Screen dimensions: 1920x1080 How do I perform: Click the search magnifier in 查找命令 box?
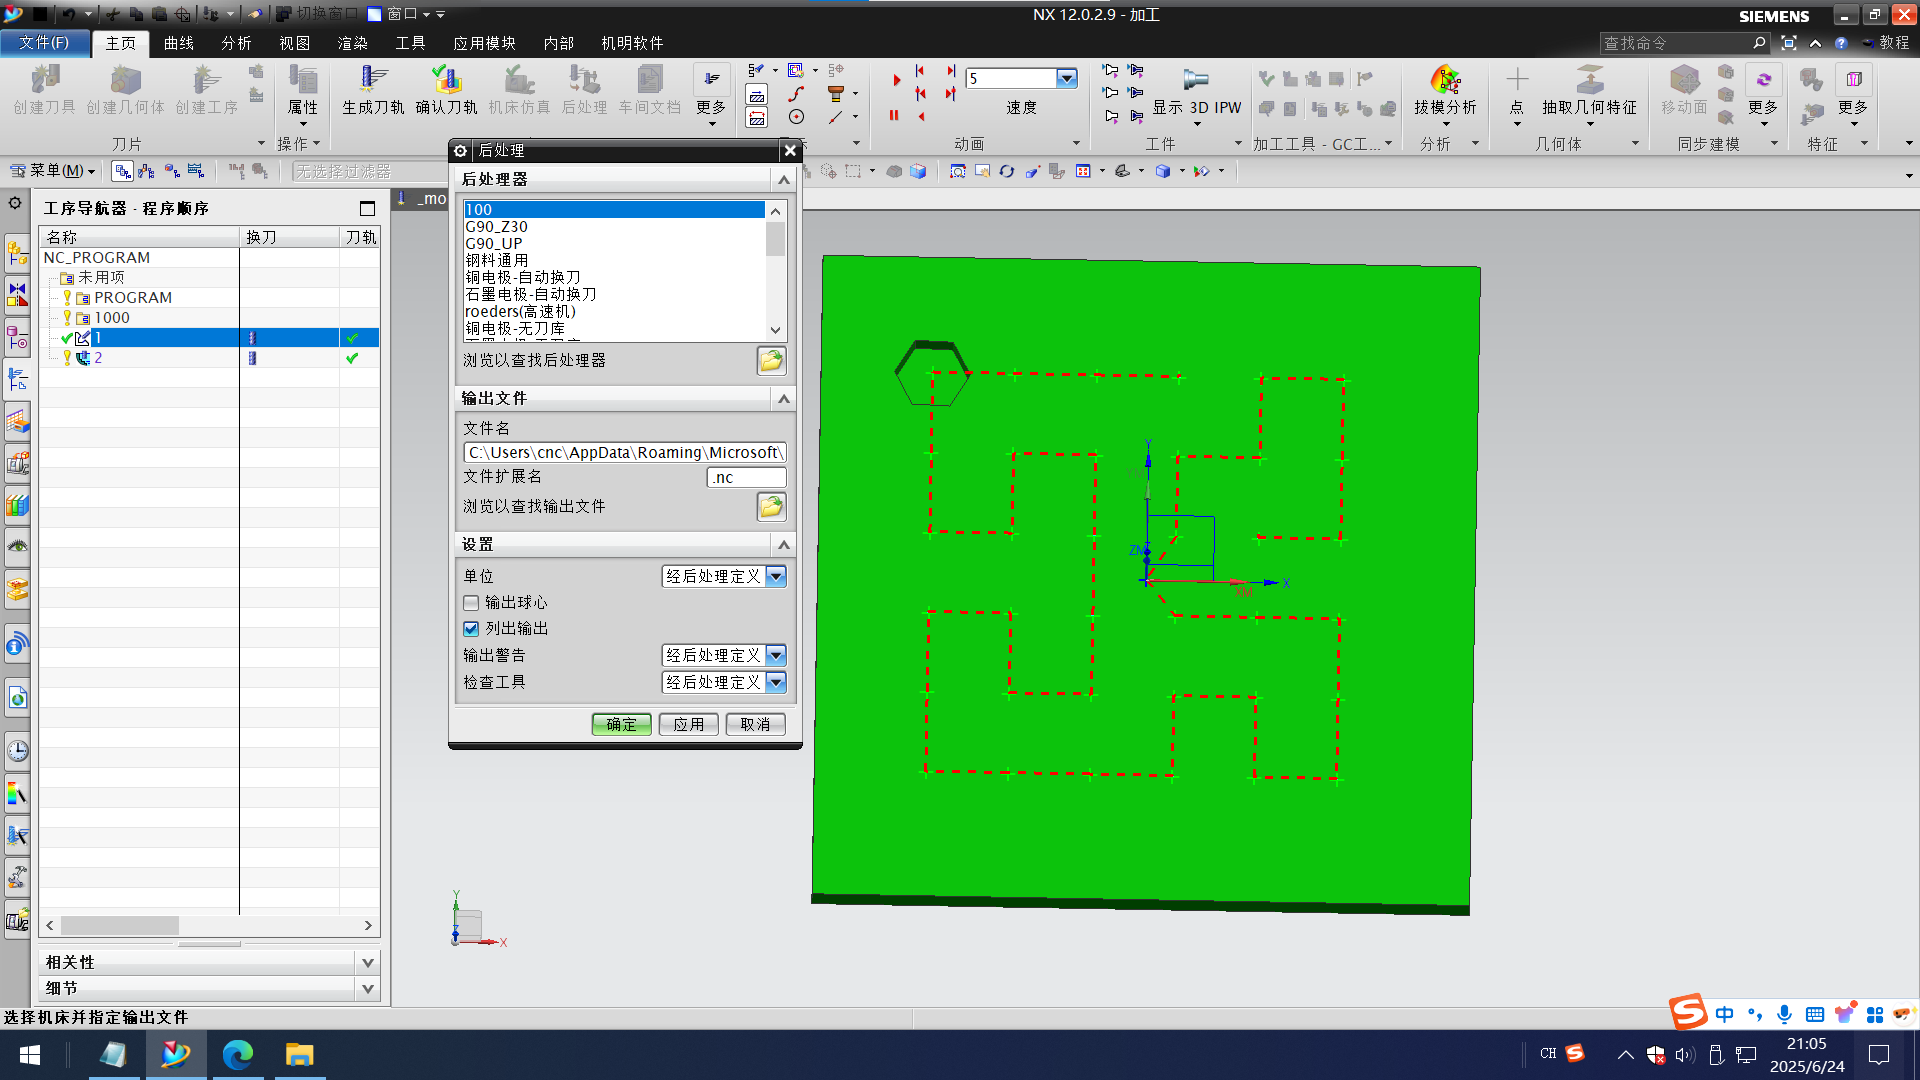1759,43
